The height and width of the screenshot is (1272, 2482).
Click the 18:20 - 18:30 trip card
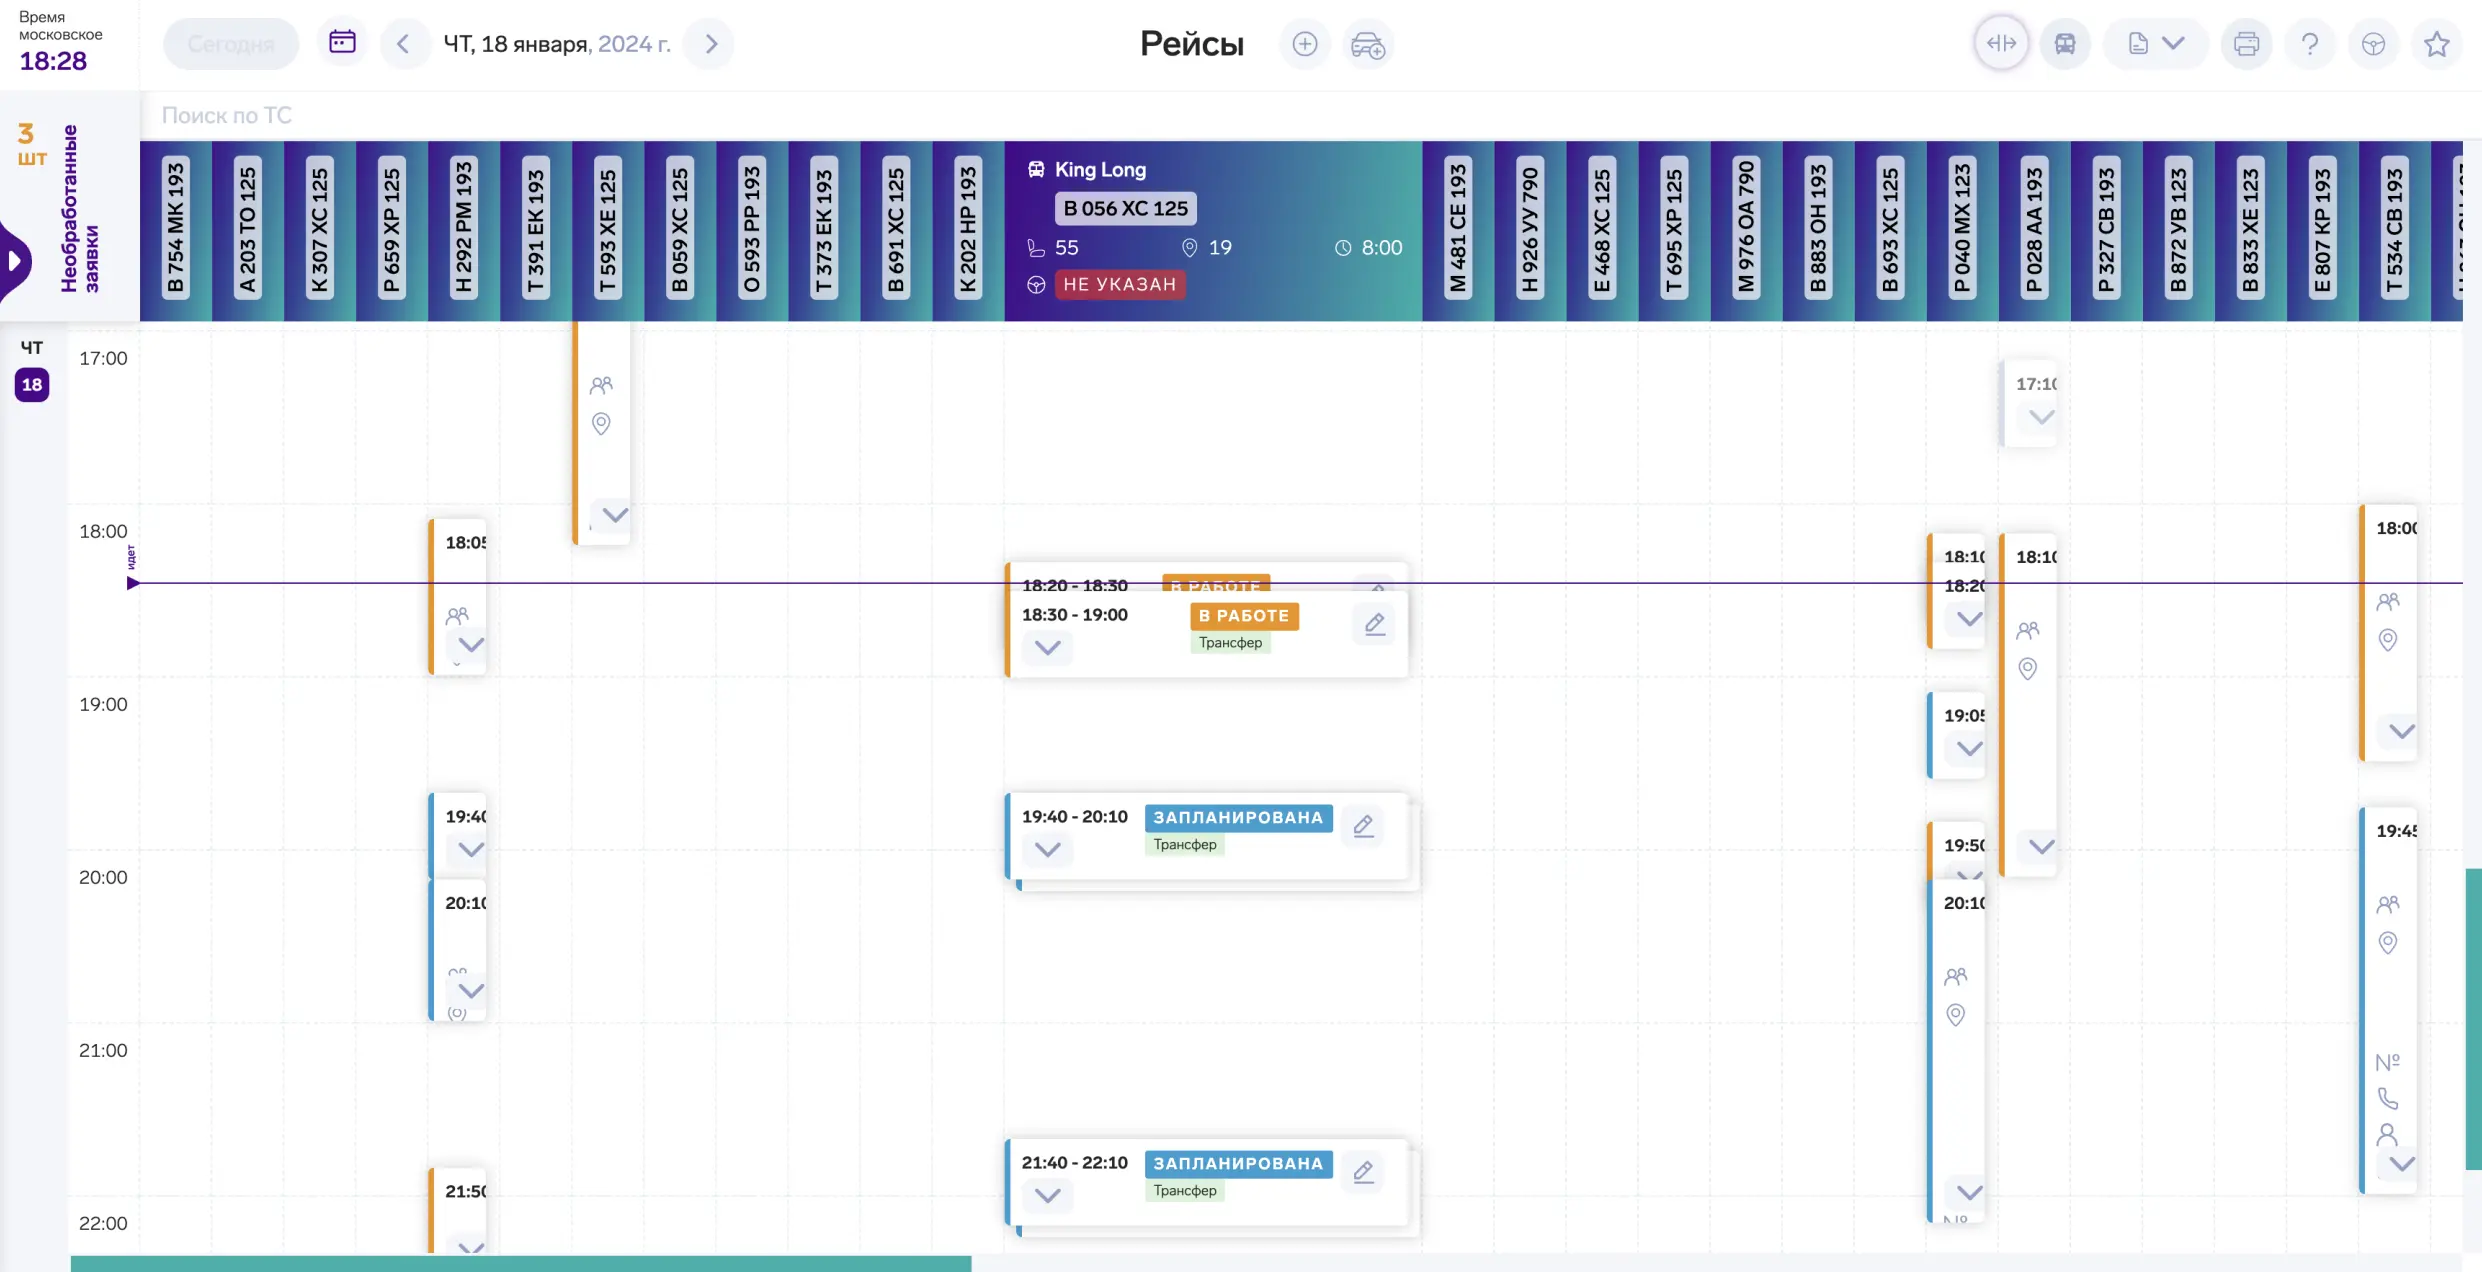[1205, 577]
